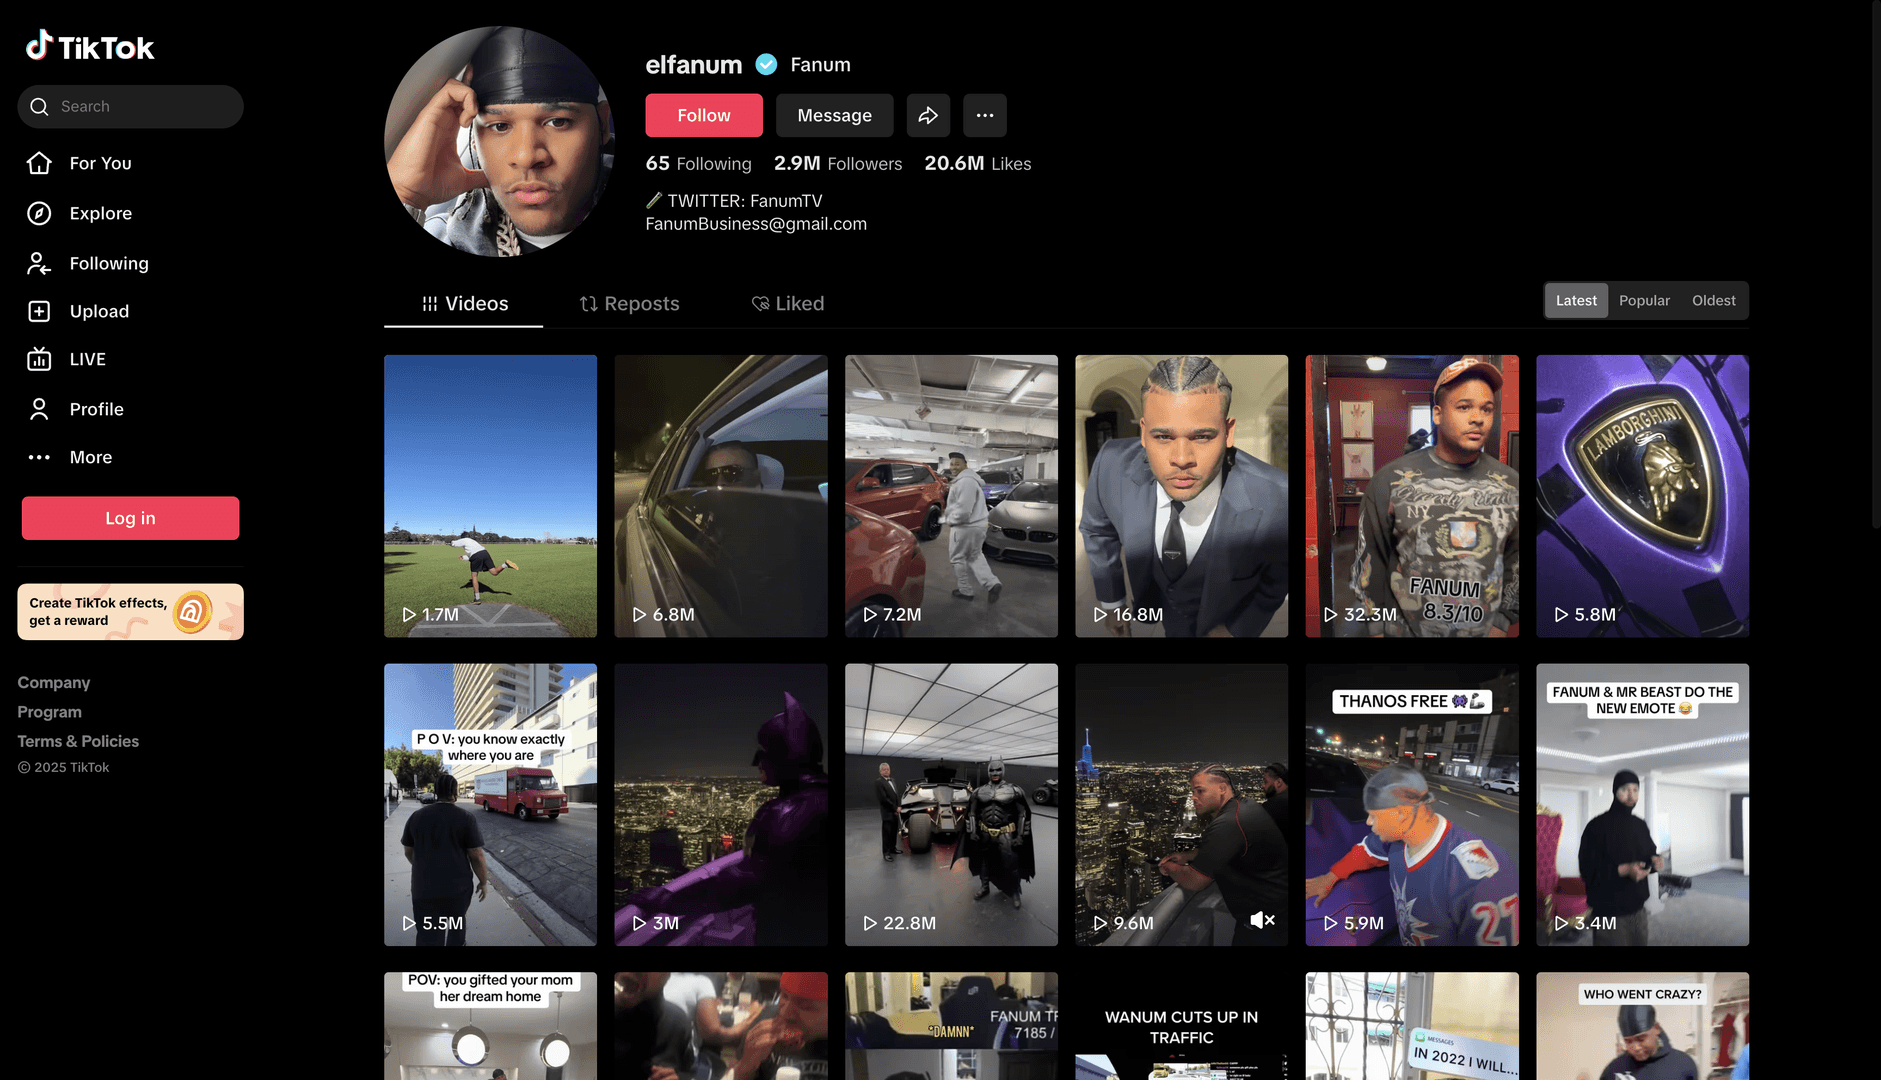Open the Upload page

pos(98,311)
